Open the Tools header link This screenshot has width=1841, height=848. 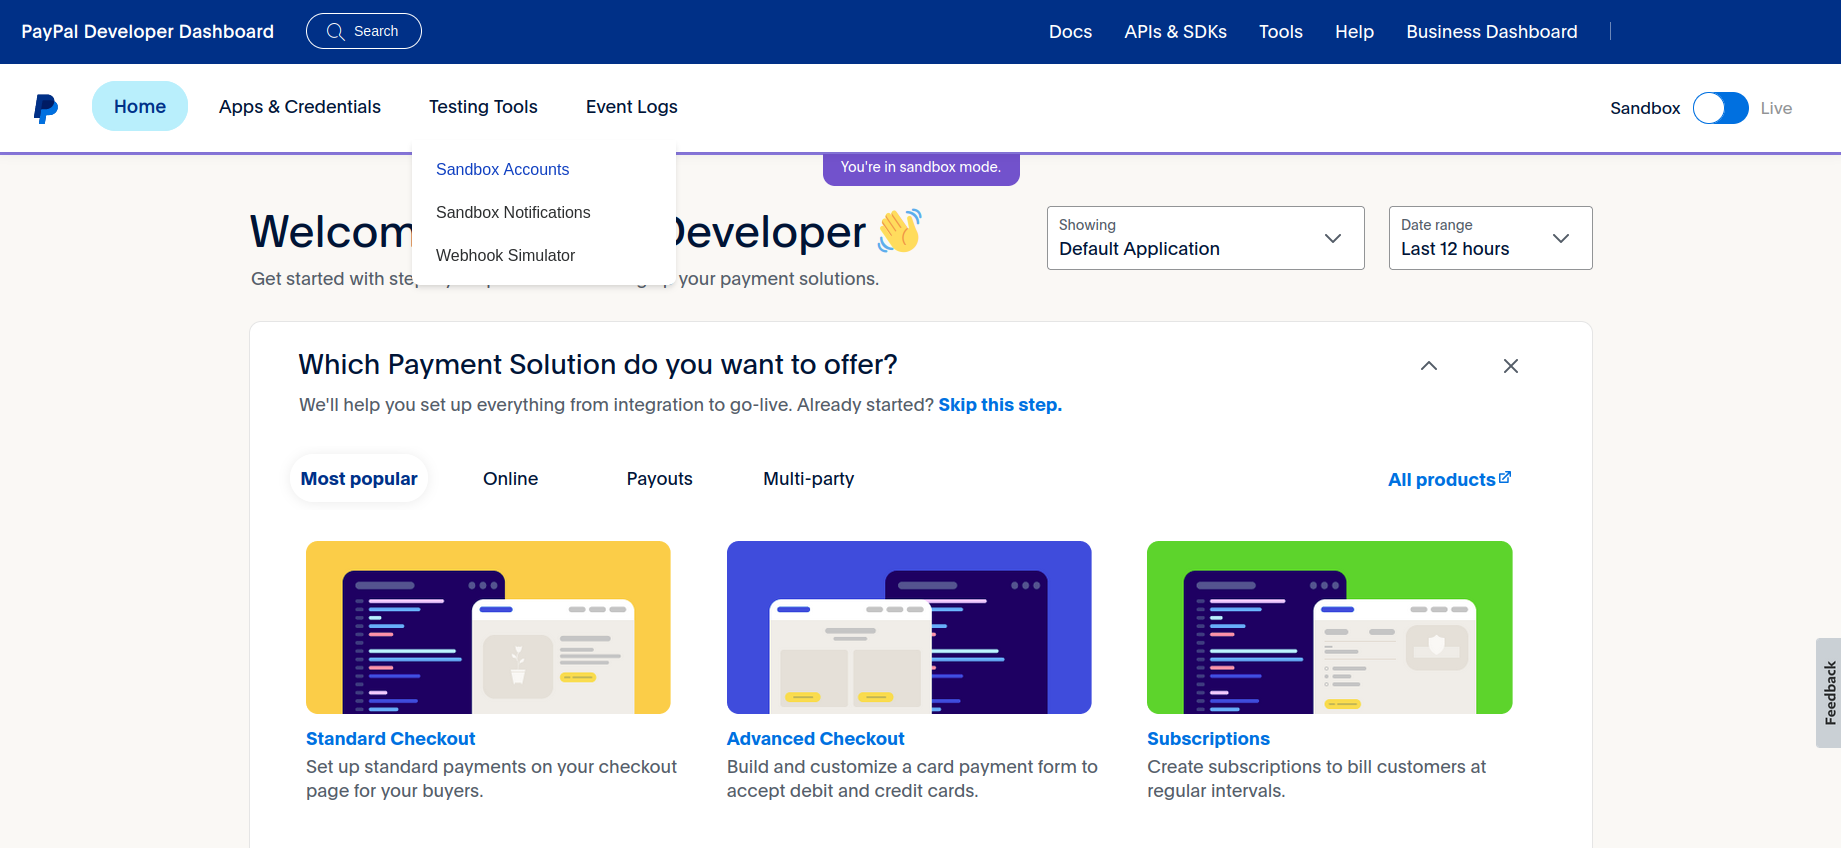(1281, 32)
